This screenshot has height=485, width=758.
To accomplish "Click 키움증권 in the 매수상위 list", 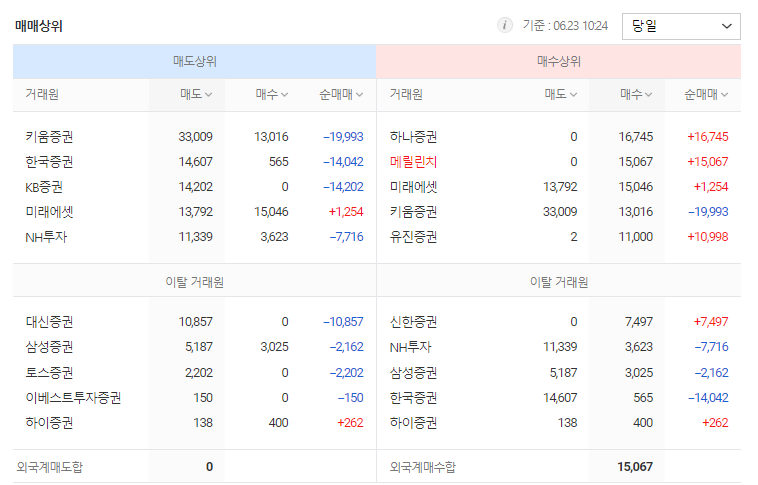I will click(413, 212).
